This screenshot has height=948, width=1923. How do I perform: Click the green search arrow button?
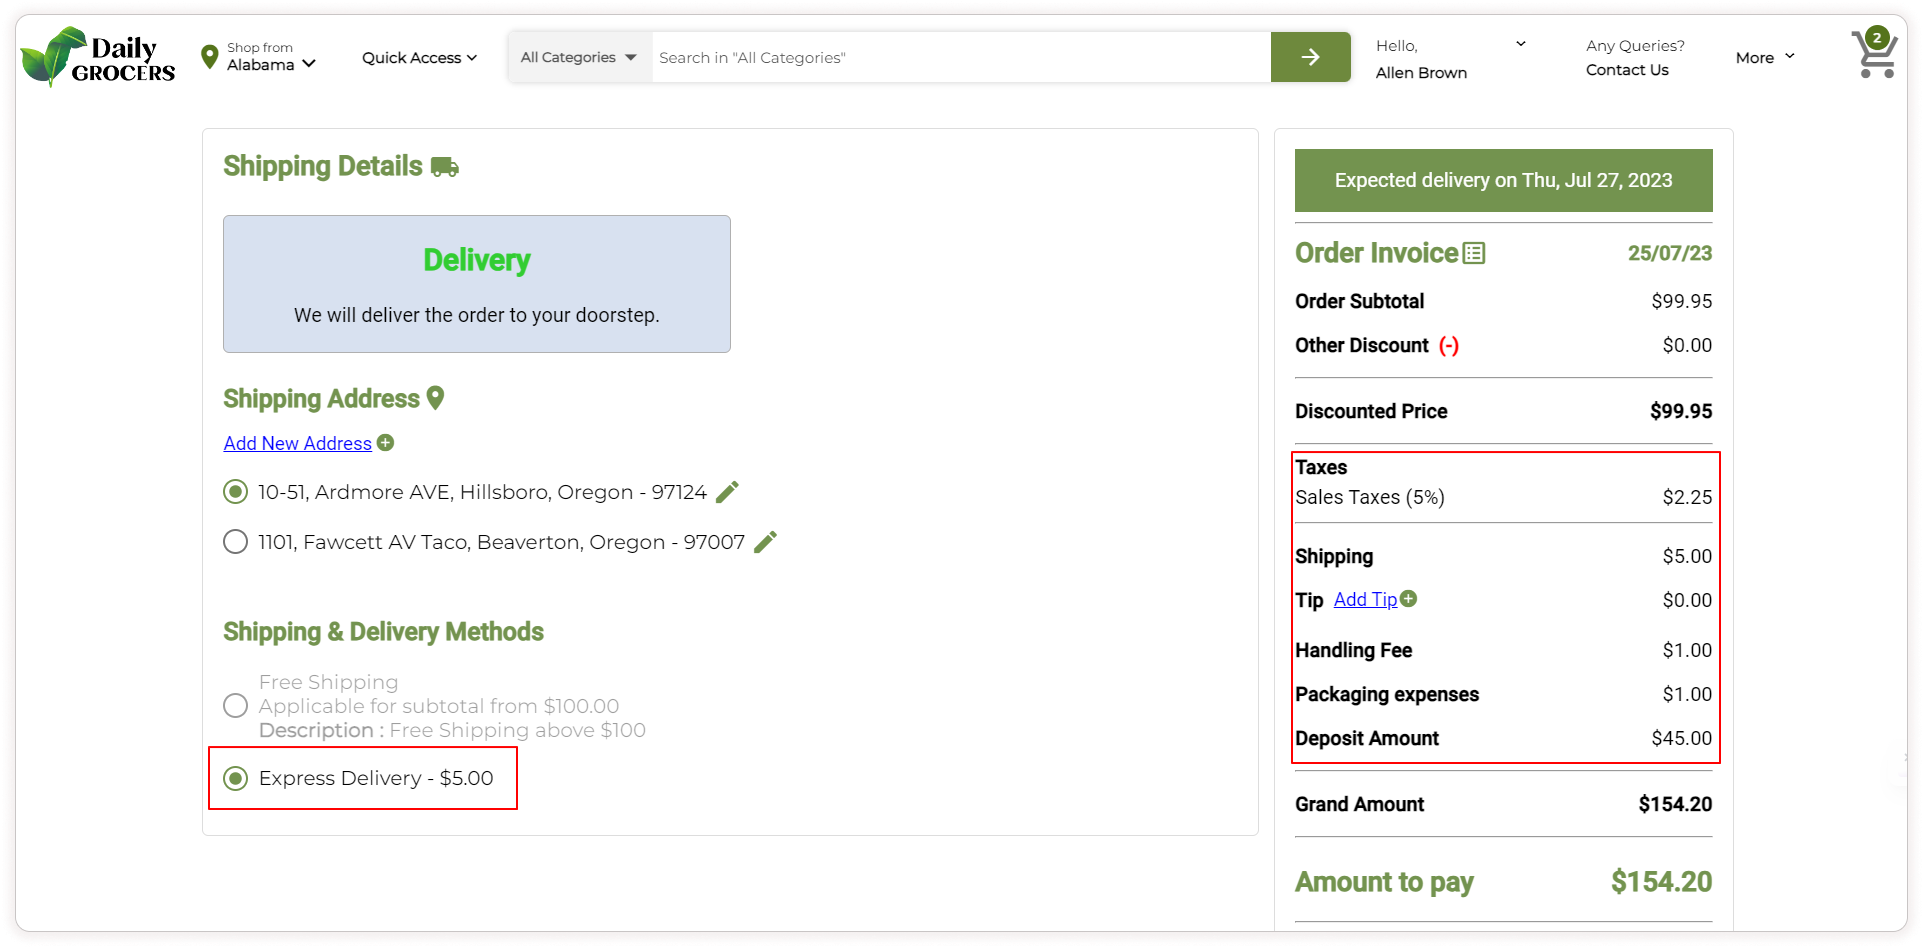(x=1310, y=57)
